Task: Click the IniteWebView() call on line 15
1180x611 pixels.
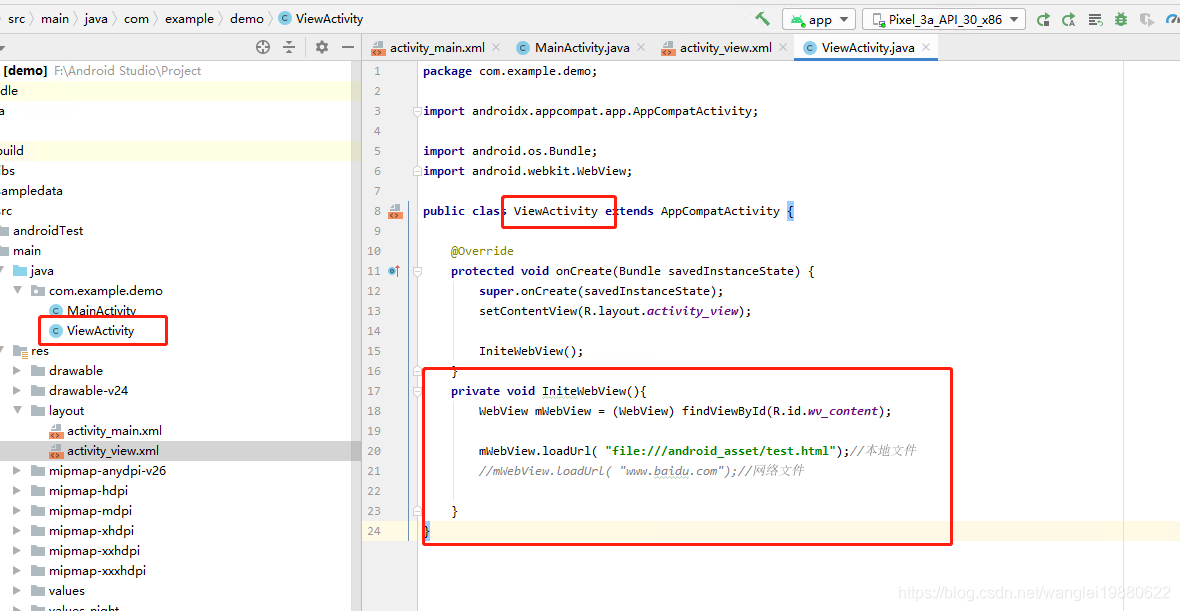Action: click(531, 351)
